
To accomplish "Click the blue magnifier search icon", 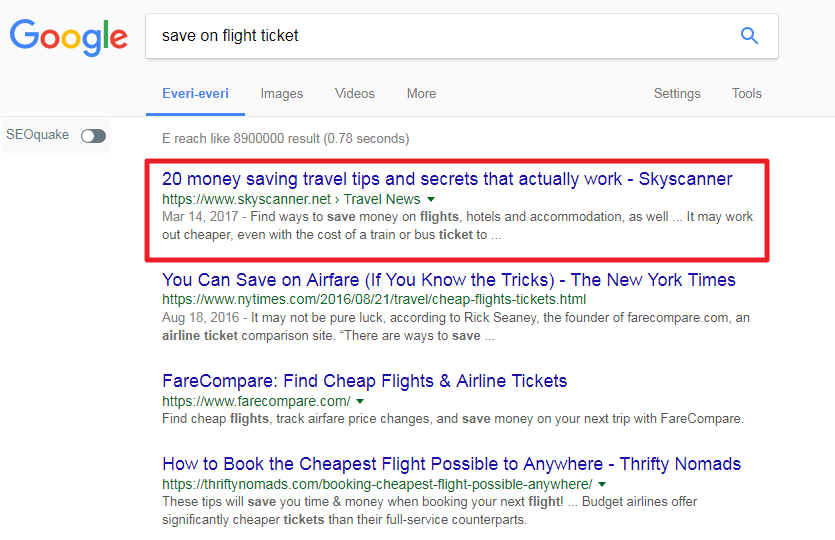I will coord(749,36).
